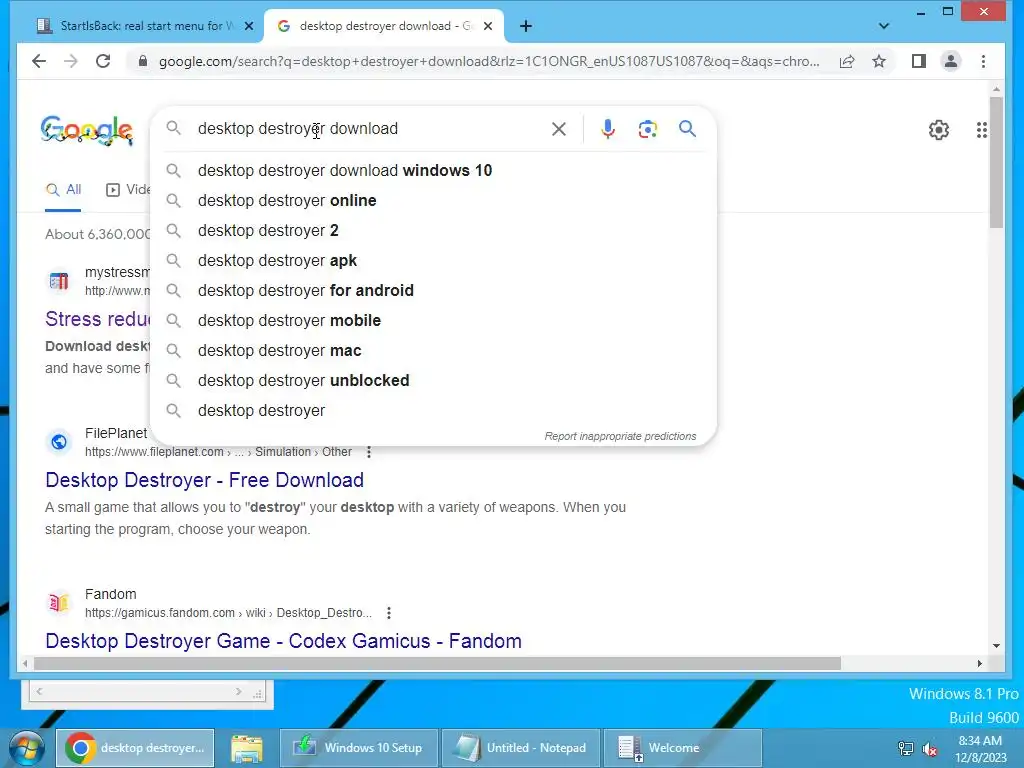Screen dimensions: 1024x768
Task: Click the browser forward arrow
Action: click(71, 61)
